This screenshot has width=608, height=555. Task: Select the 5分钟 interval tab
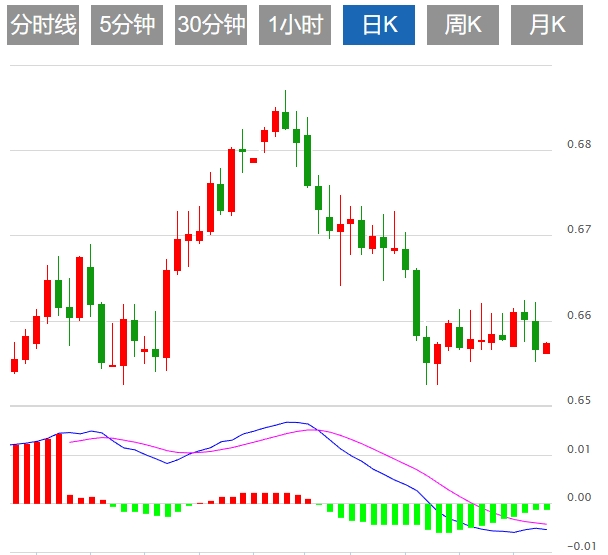127,25
